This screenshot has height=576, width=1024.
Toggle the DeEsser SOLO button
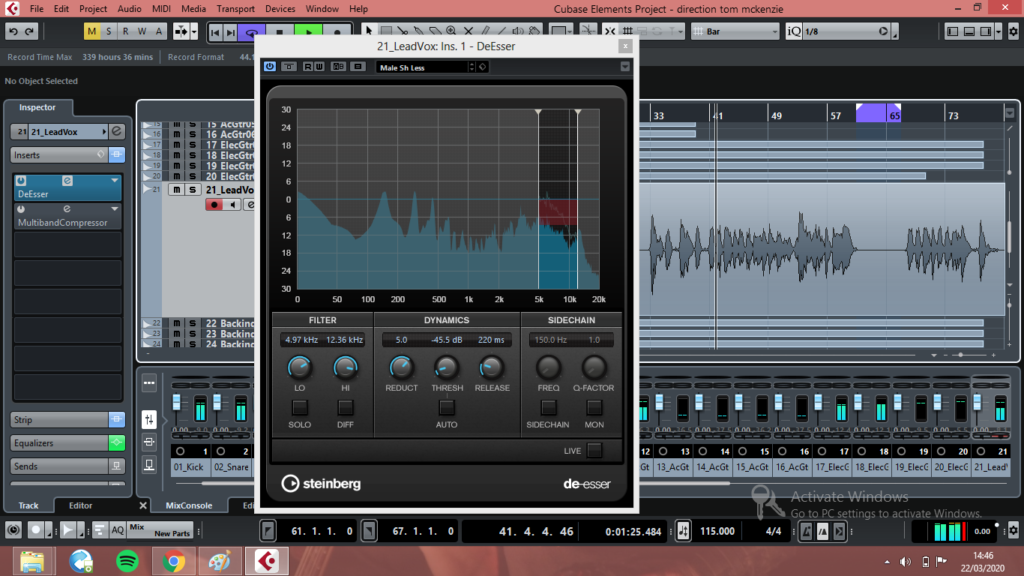[300, 408]
